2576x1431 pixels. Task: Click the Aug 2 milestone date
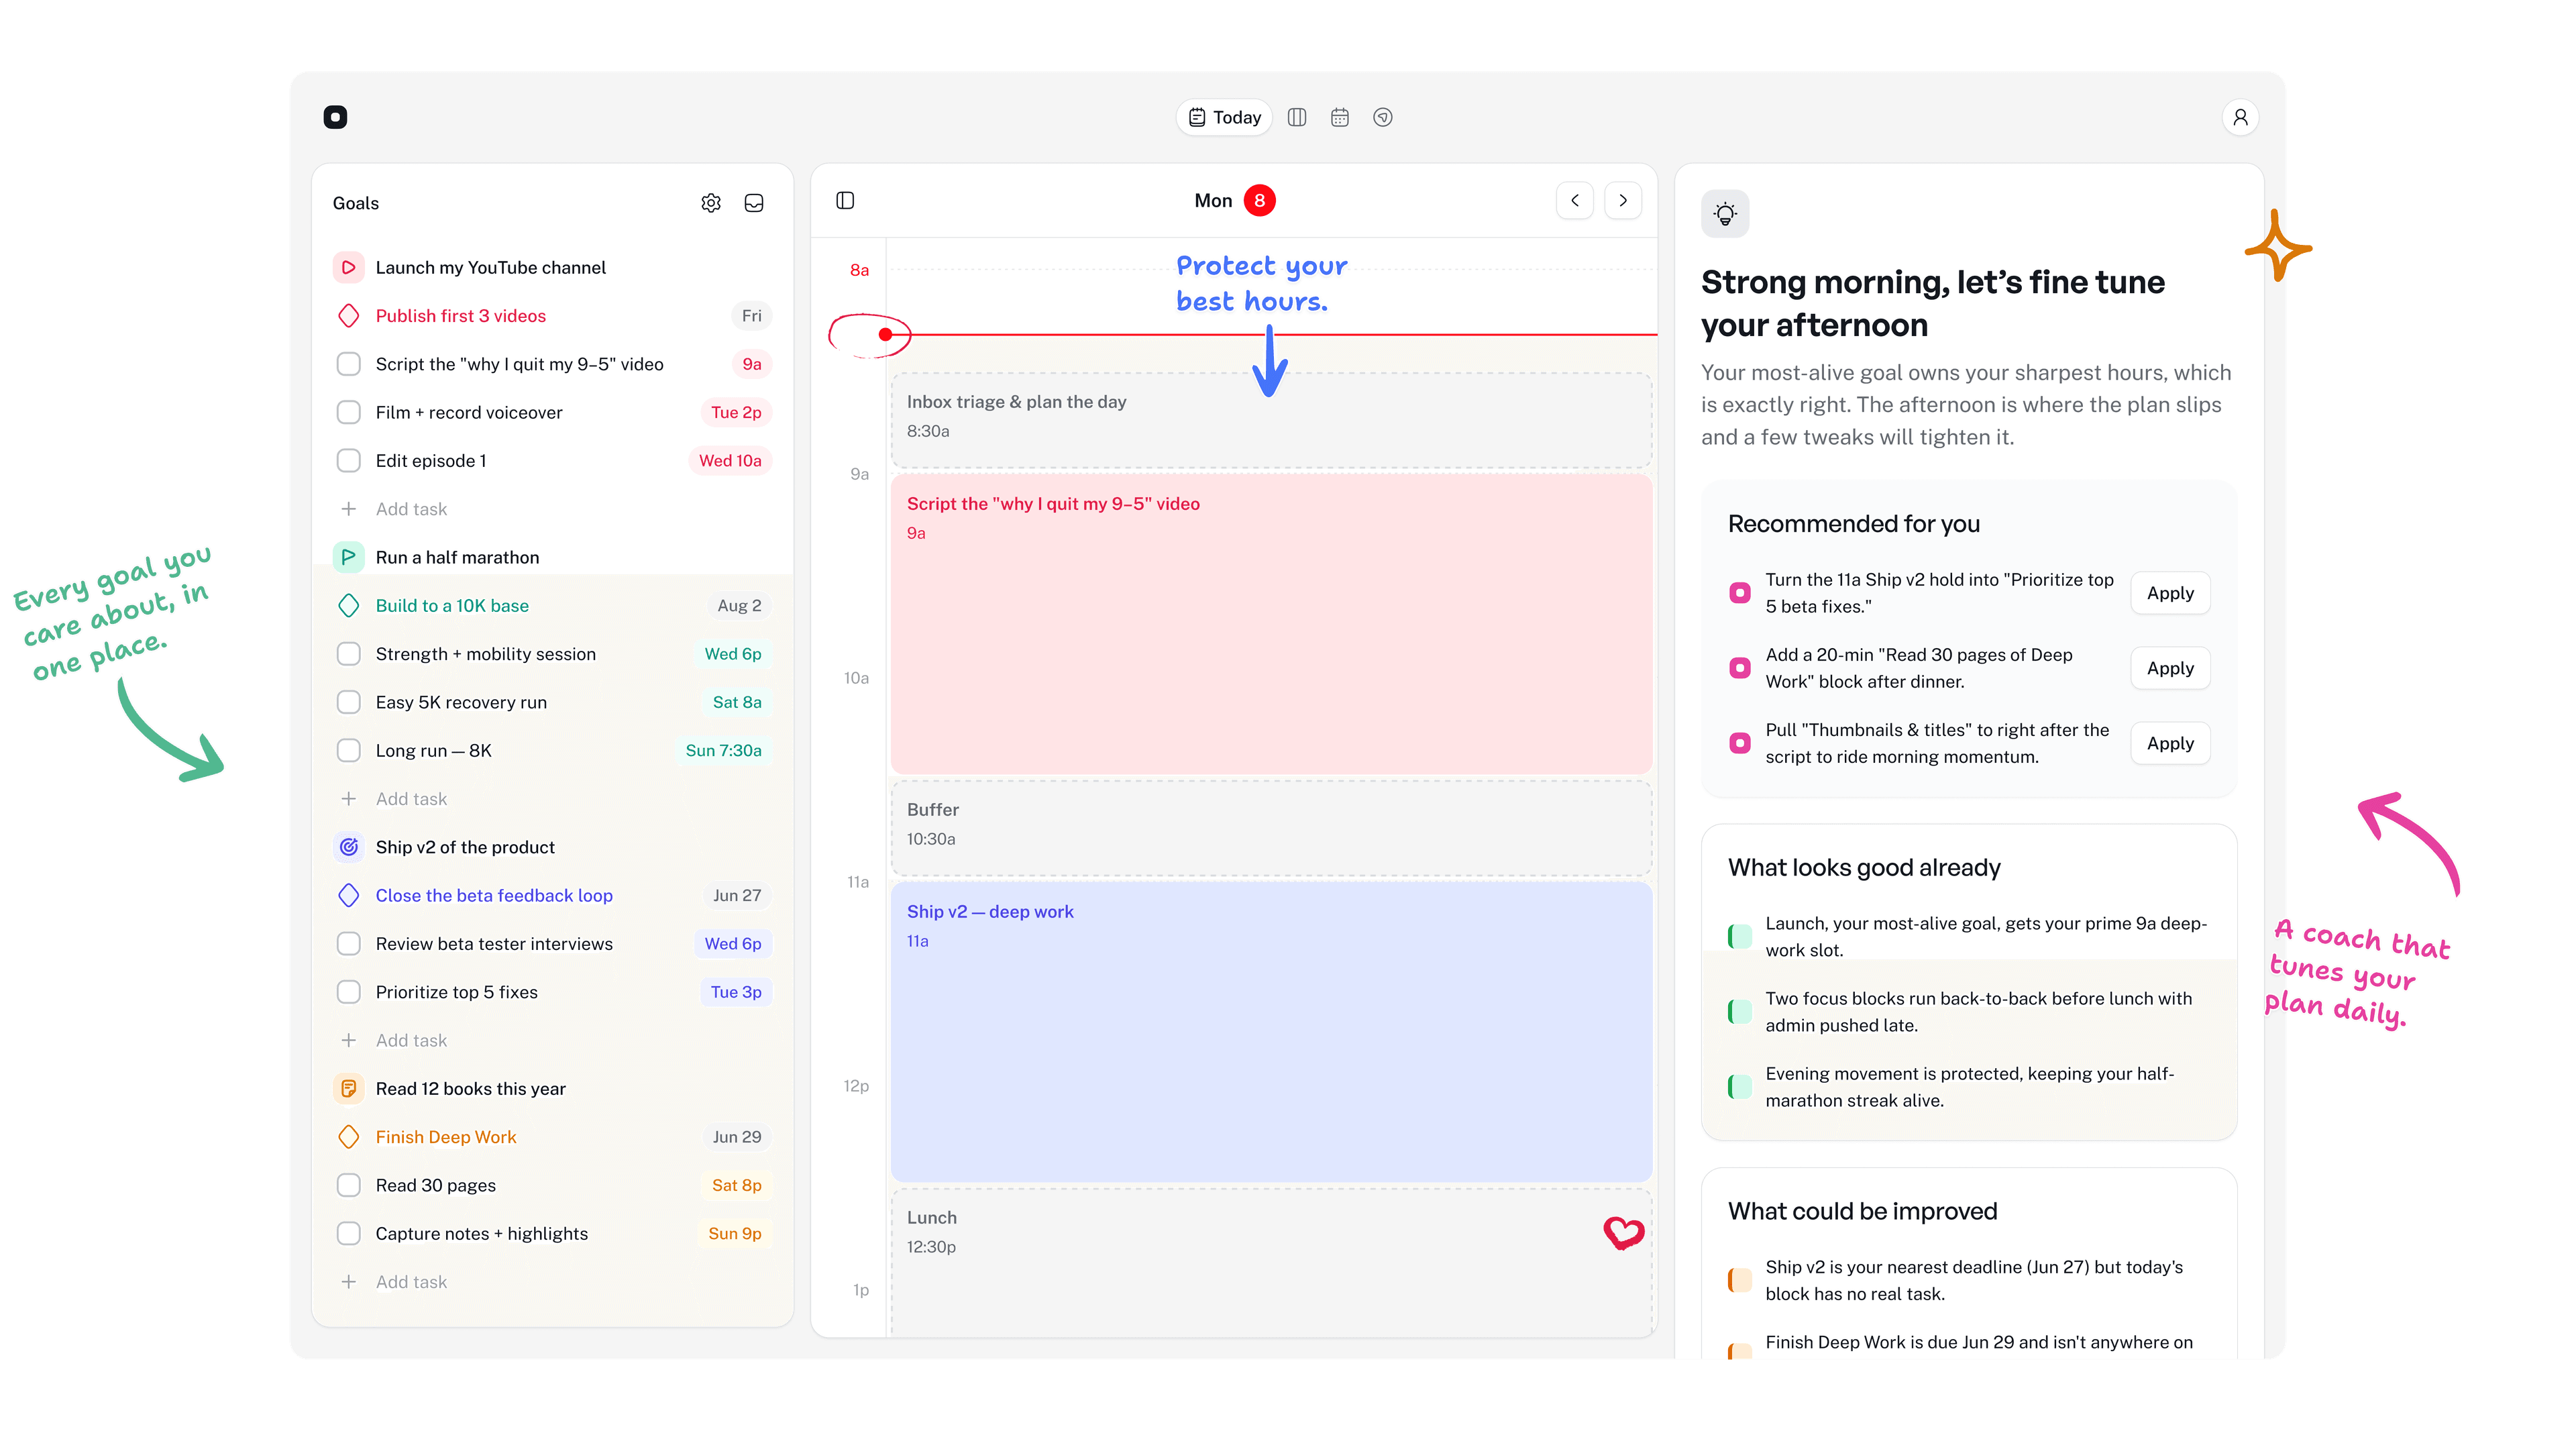click(739, 605)
